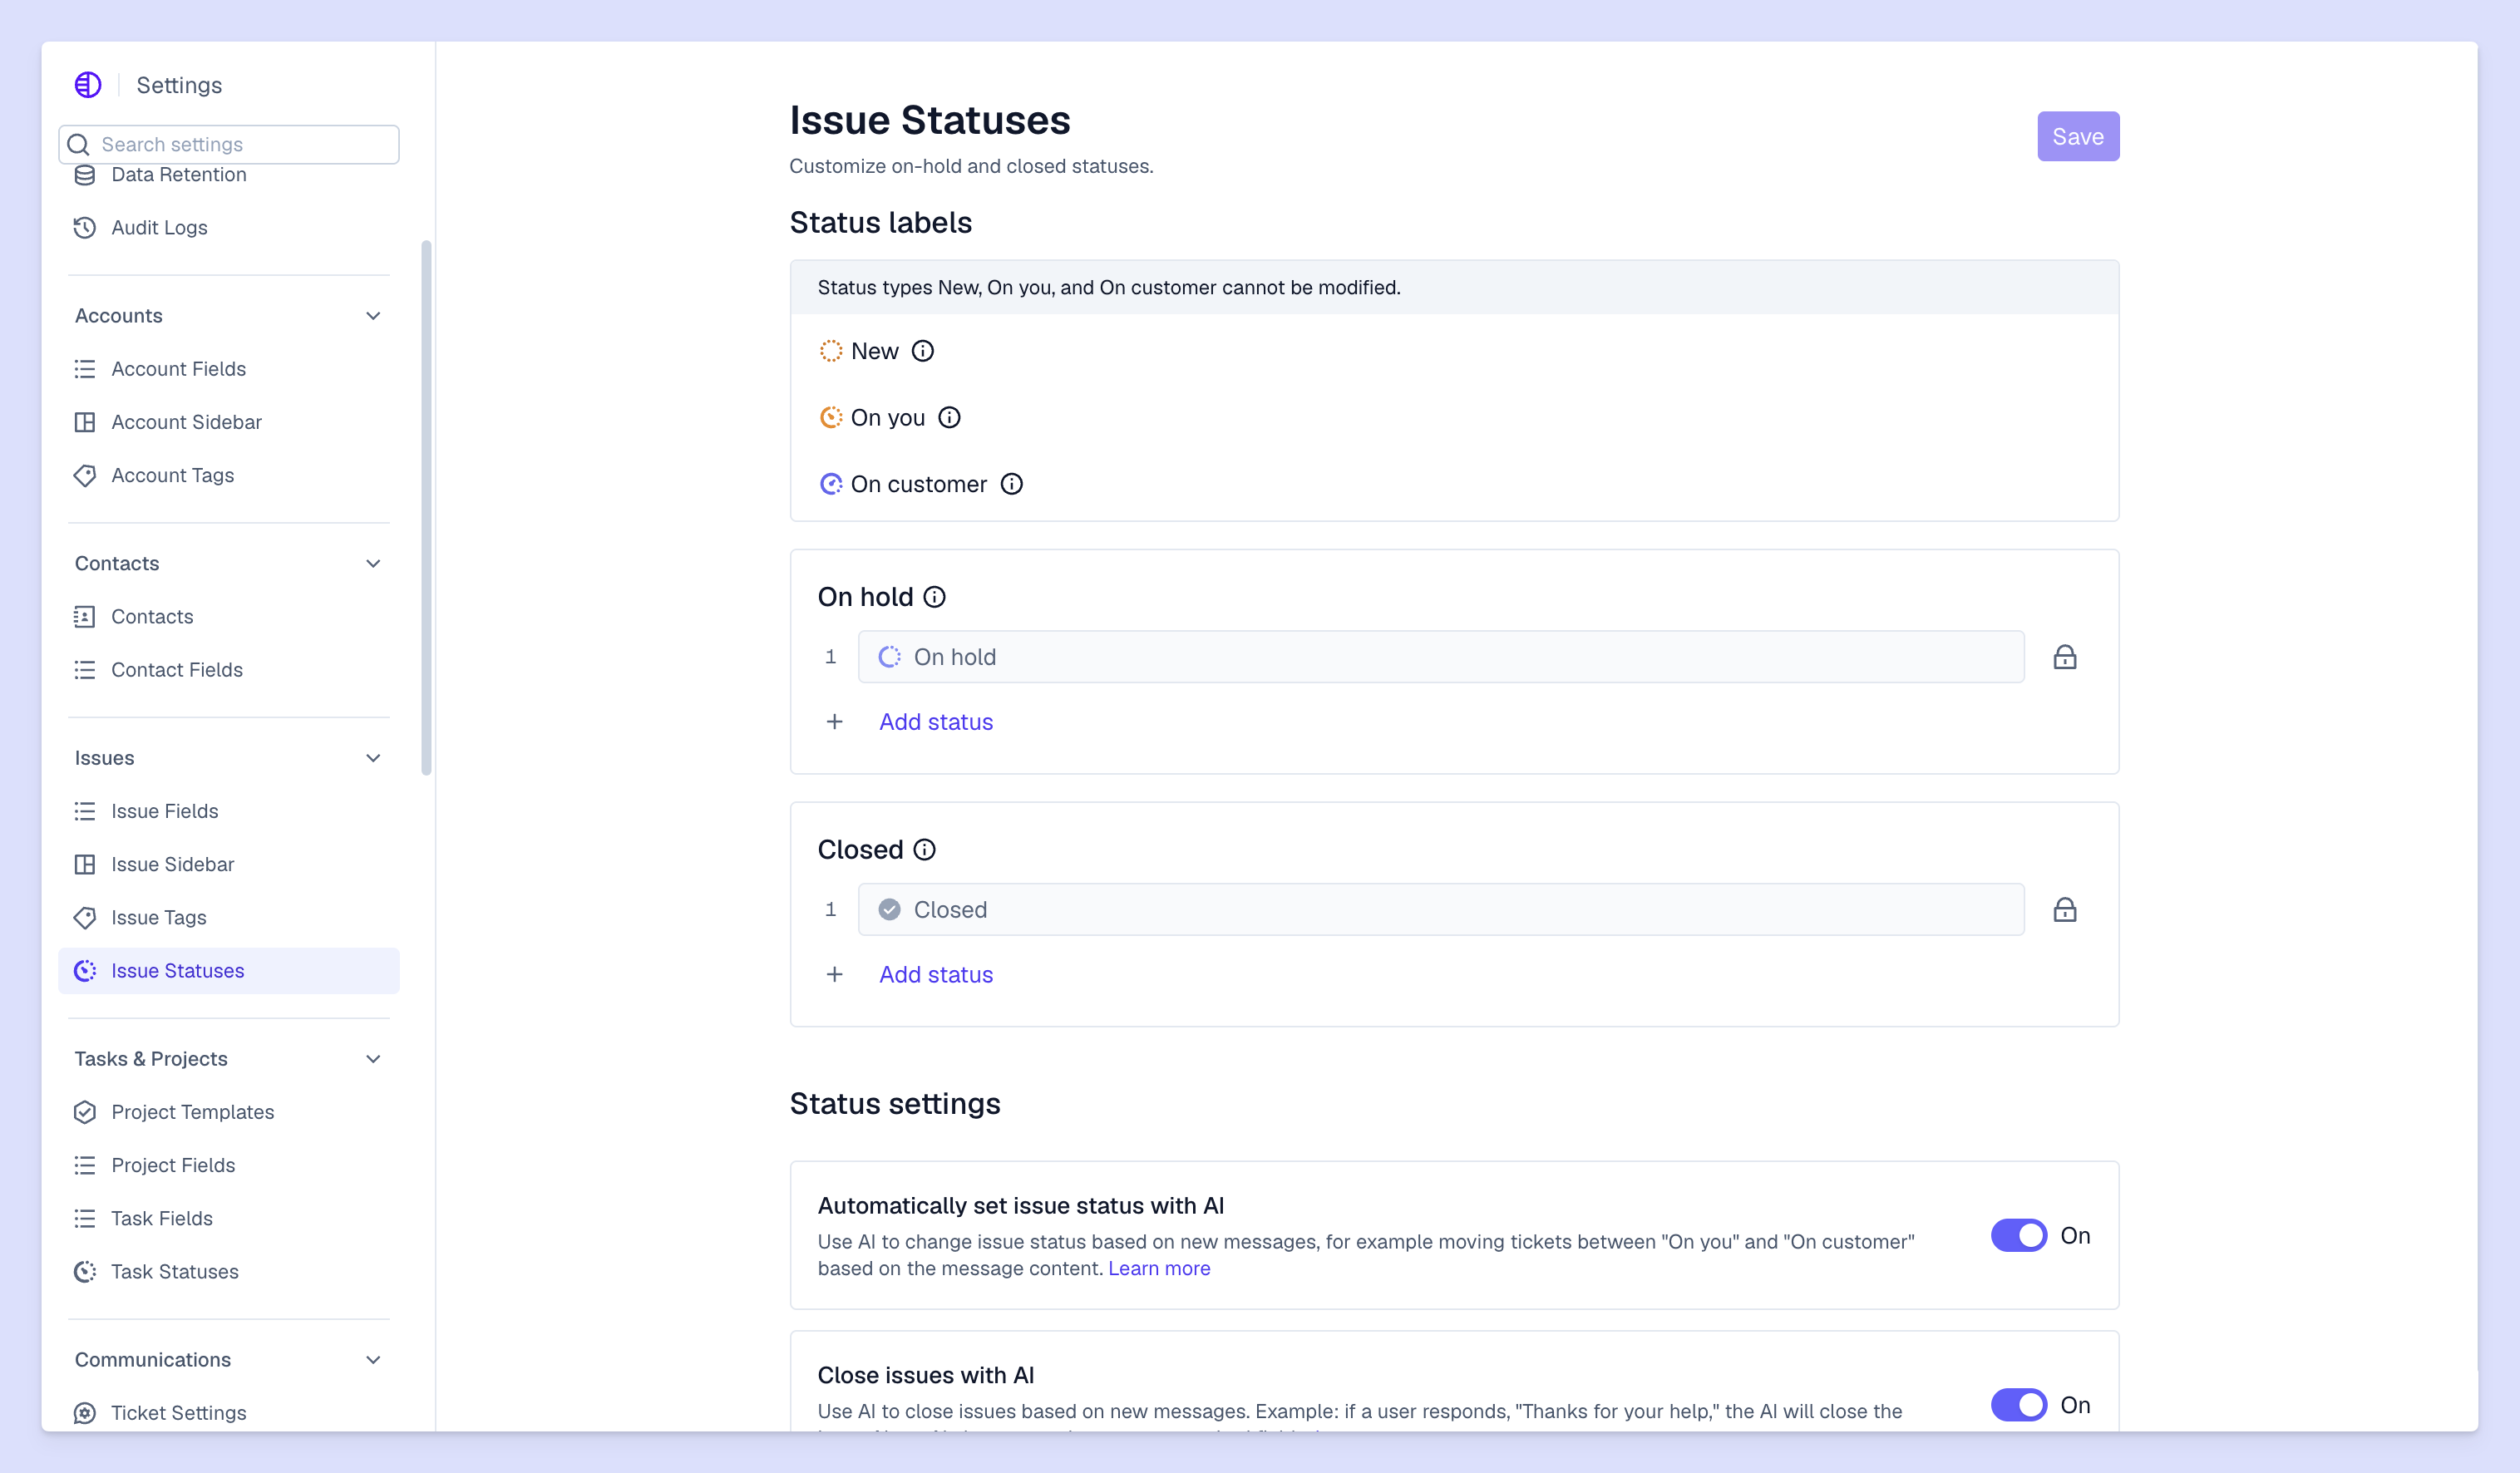Click Add status under Closed
Viewport: 2520px width, 1473px height.
pyautogui.click(x=935, y=974)
